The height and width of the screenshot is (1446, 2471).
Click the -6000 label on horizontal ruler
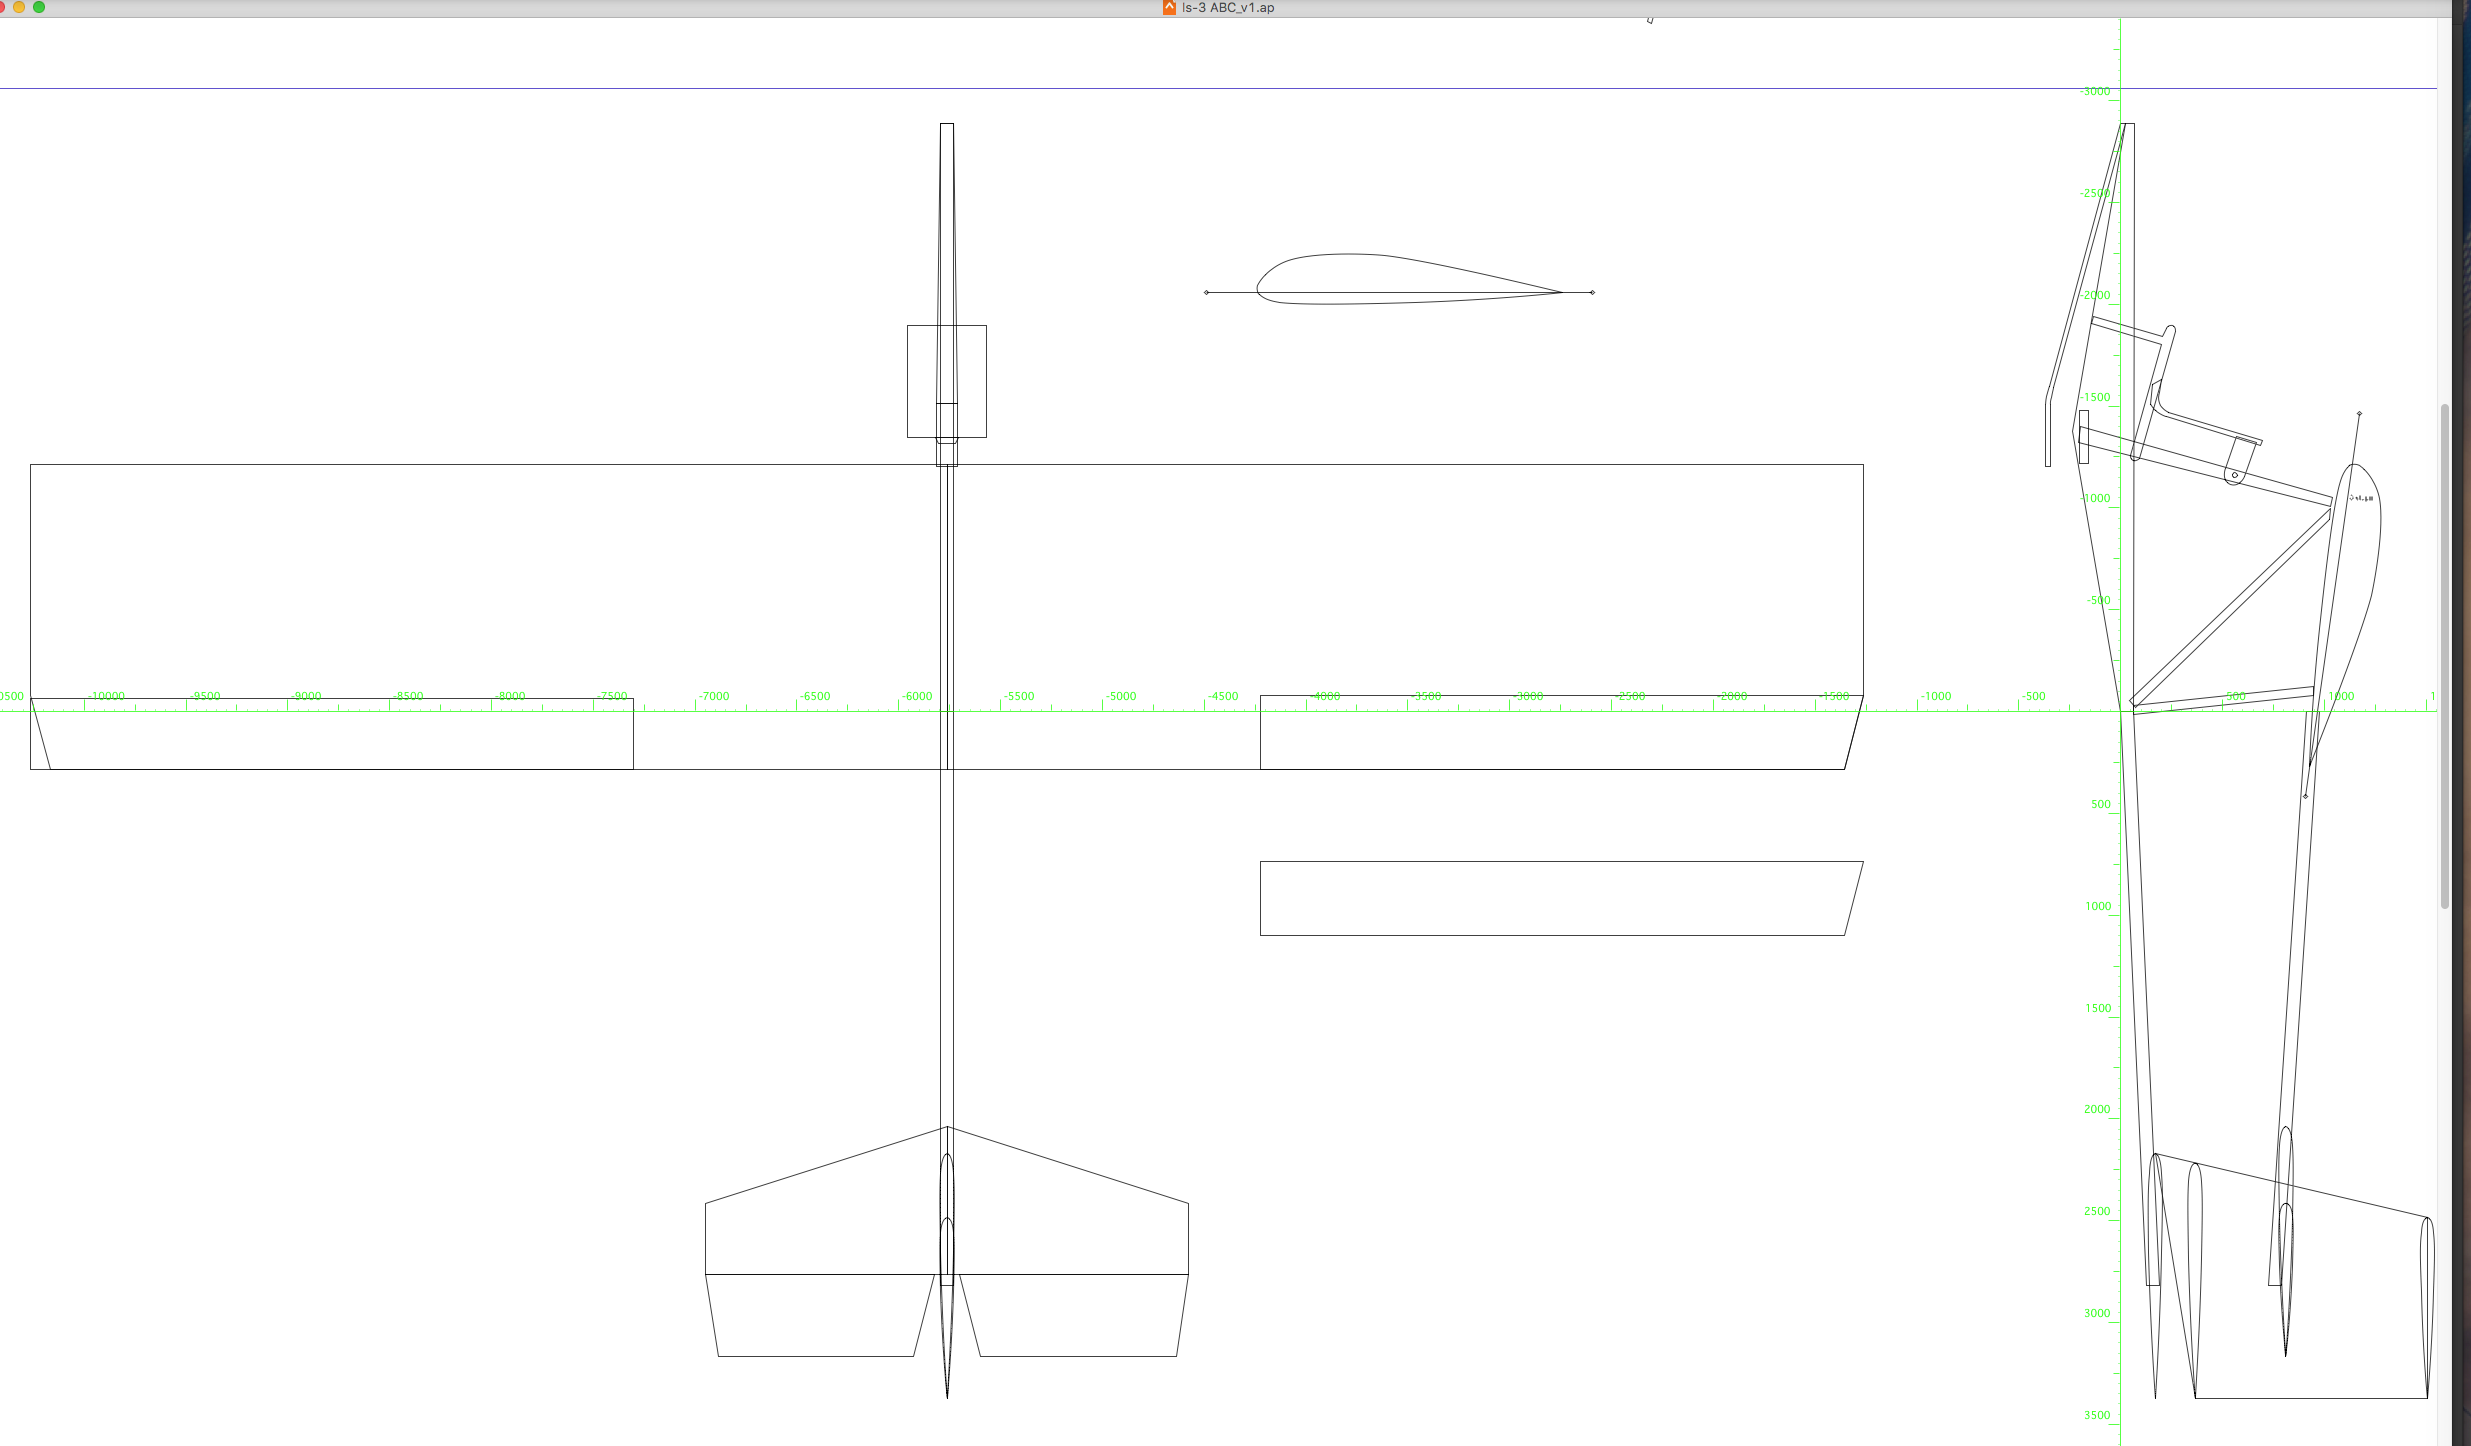pos(917,696)
